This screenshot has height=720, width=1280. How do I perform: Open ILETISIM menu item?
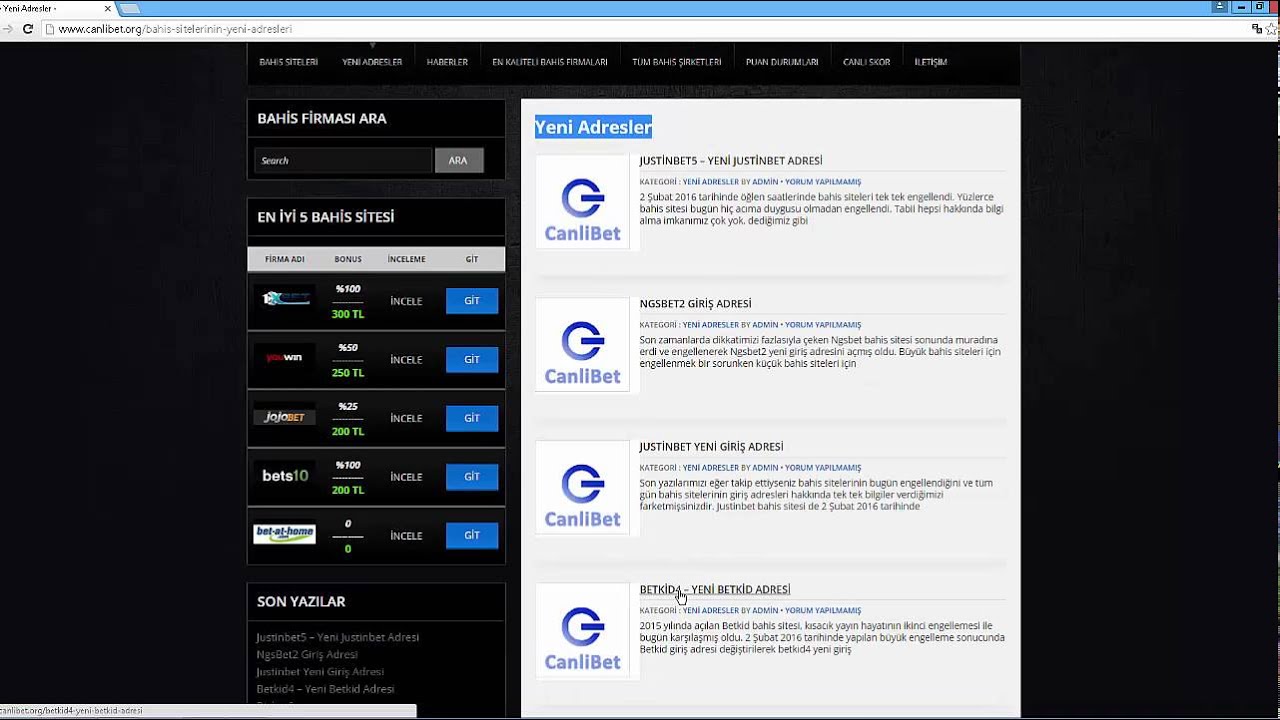click(930, 62)
